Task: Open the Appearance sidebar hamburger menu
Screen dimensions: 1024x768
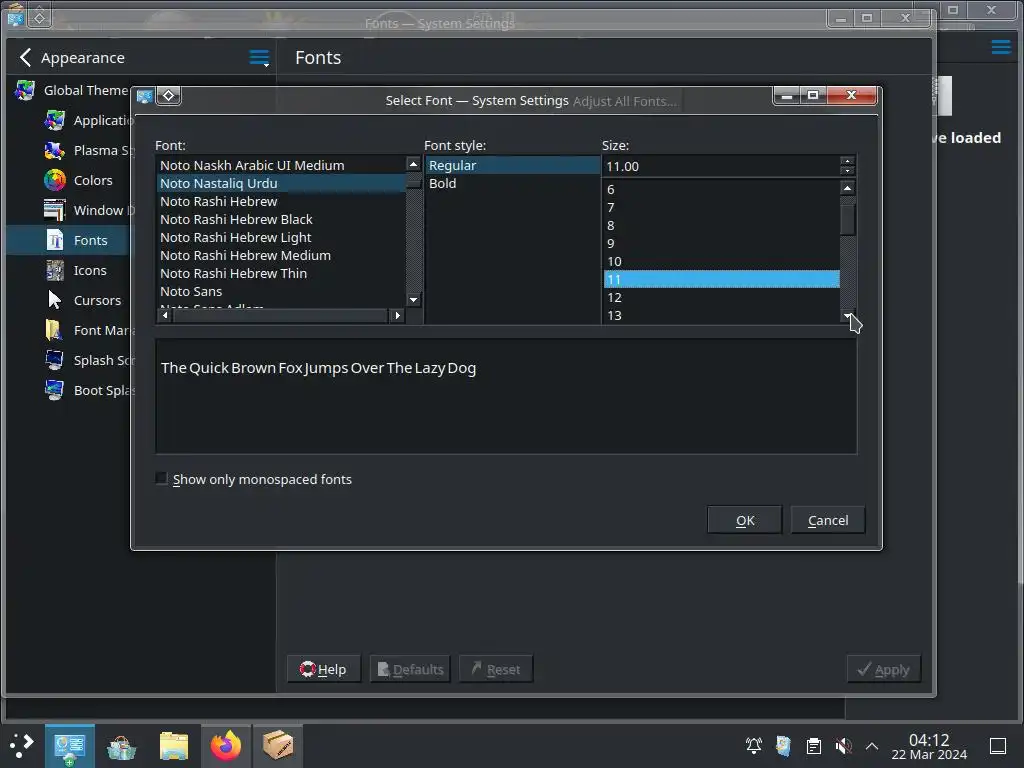Action: coord(259,57)
